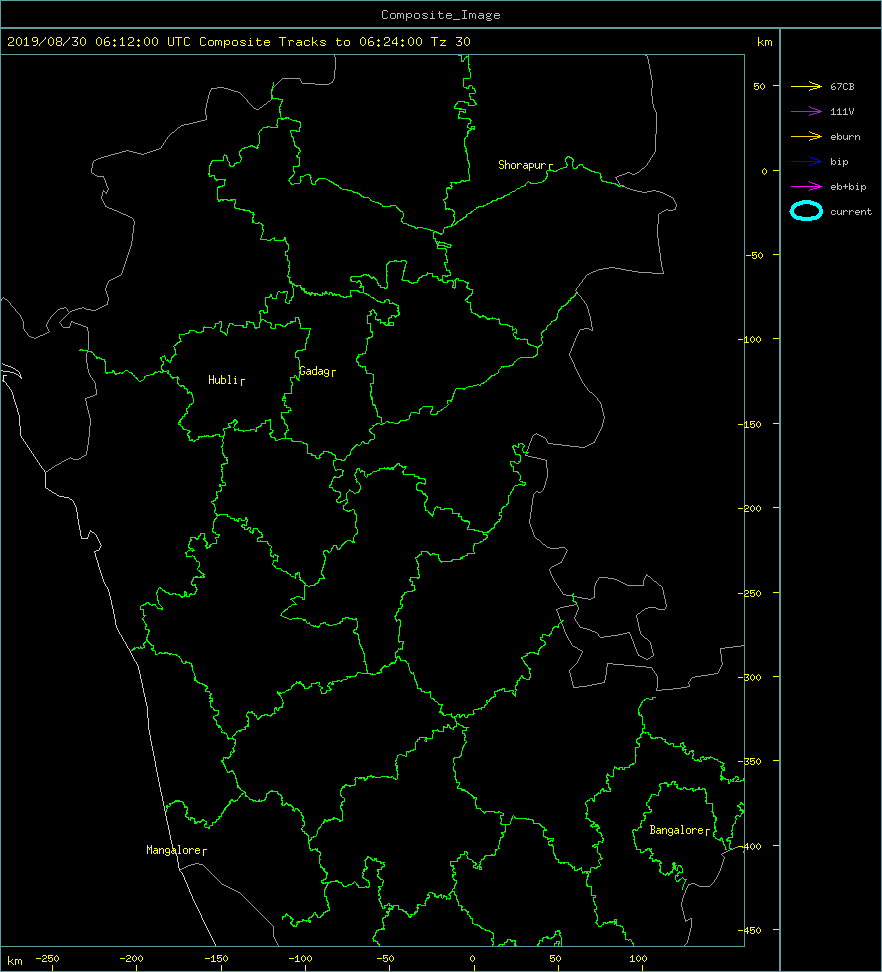
Task: Click the Shorapur city label
Action: 522,165
